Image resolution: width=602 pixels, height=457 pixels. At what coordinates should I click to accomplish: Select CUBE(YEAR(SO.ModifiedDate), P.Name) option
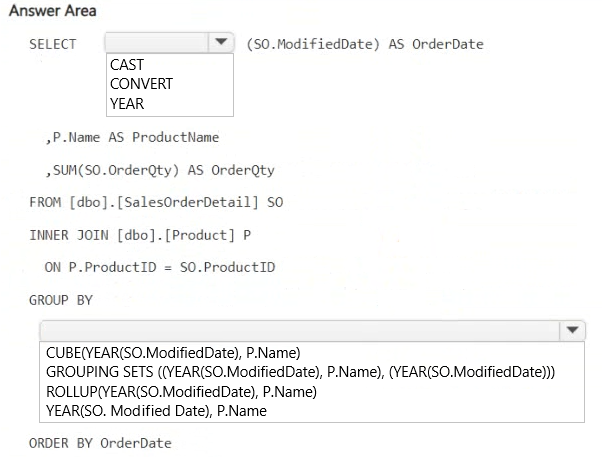173,353
